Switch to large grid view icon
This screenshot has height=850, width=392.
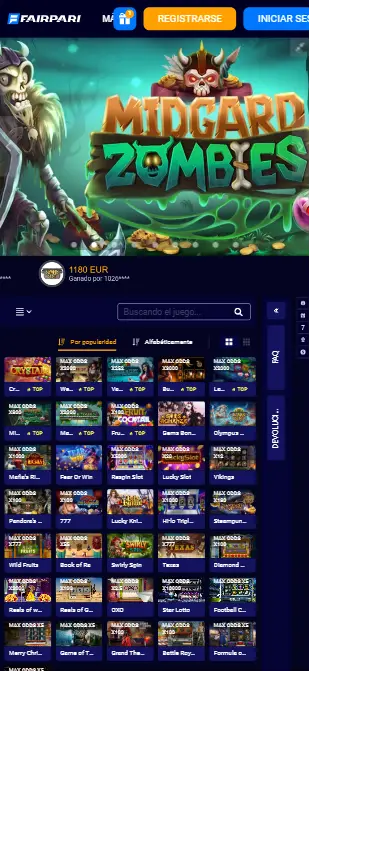click(x=229, y=342)
